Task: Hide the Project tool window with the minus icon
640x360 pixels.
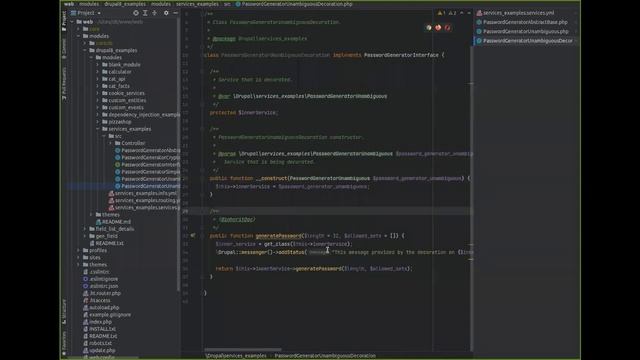Action: coord(176,13)
